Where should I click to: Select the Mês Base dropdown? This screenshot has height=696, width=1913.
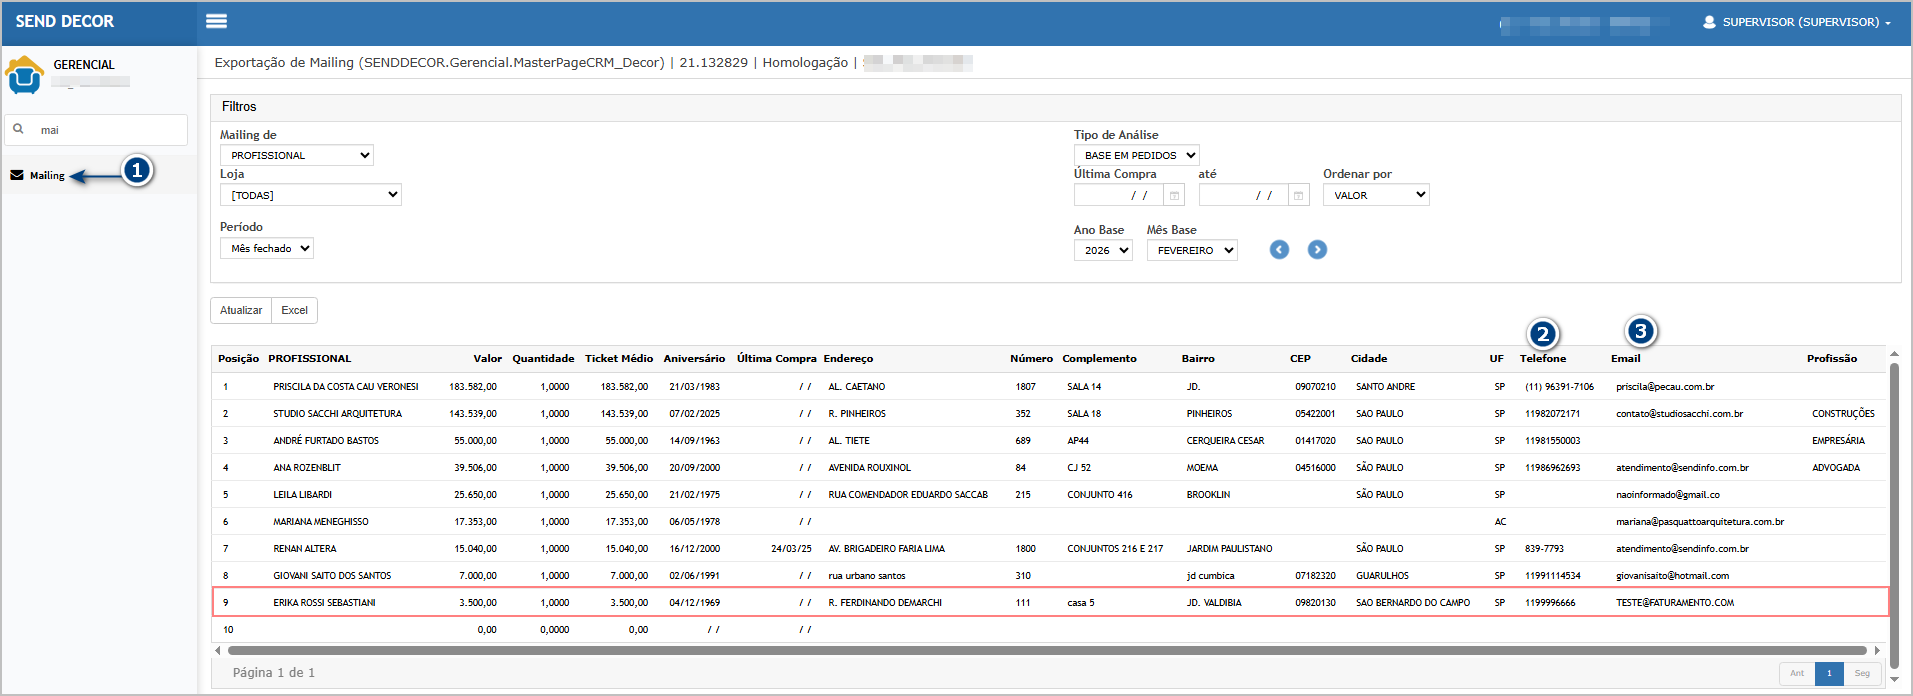[1192, 250]
